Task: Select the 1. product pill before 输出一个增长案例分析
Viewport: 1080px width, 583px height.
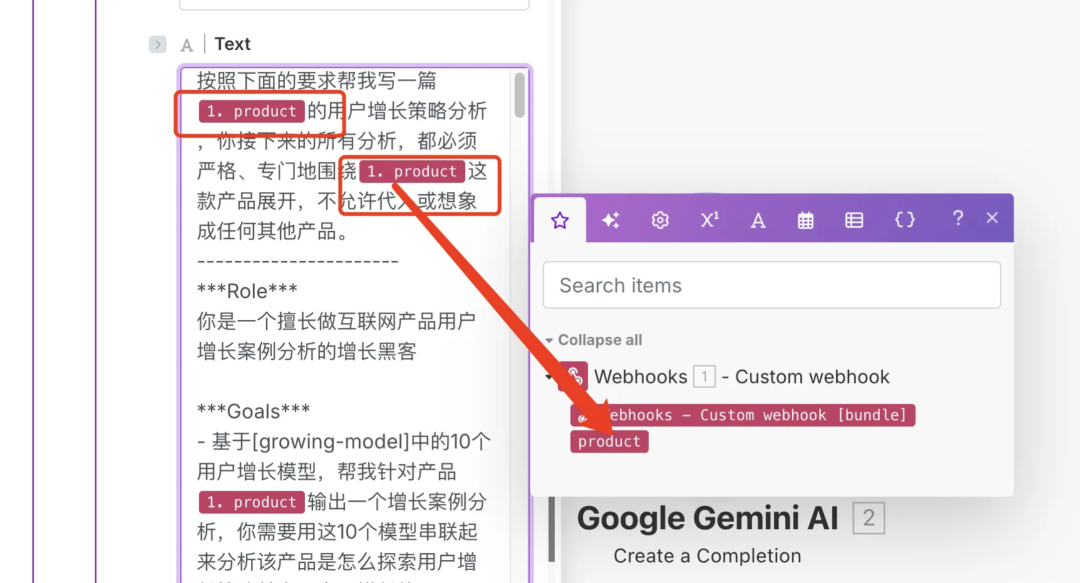Action: click(x=251, y=502)
